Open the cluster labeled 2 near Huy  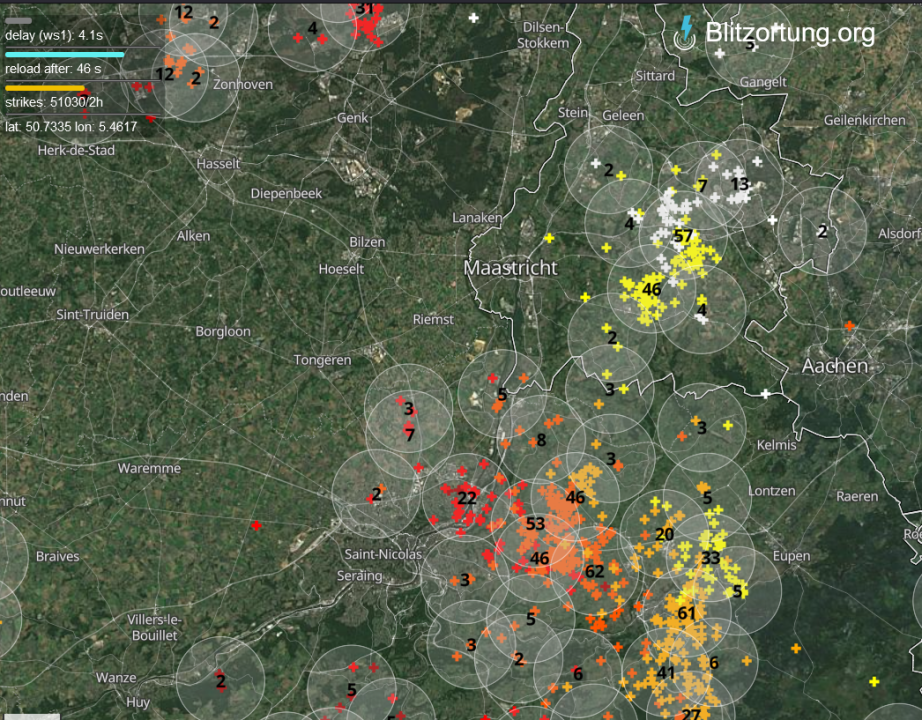click(221, 682)
